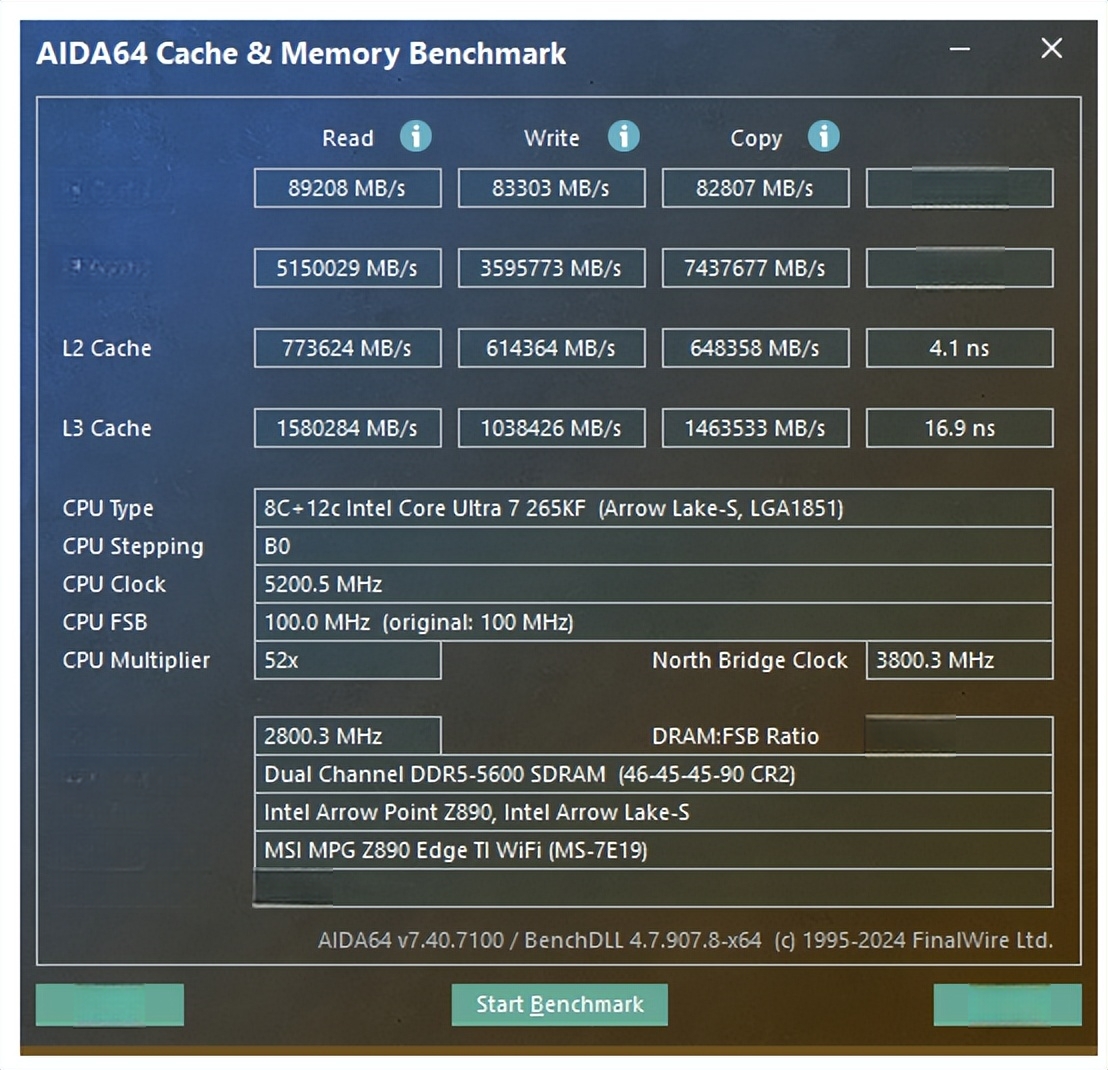Click the L3 Cache latency 16.9 ns
Viewport: 1108px width, 1070px height.
click(x=960, y=428)
